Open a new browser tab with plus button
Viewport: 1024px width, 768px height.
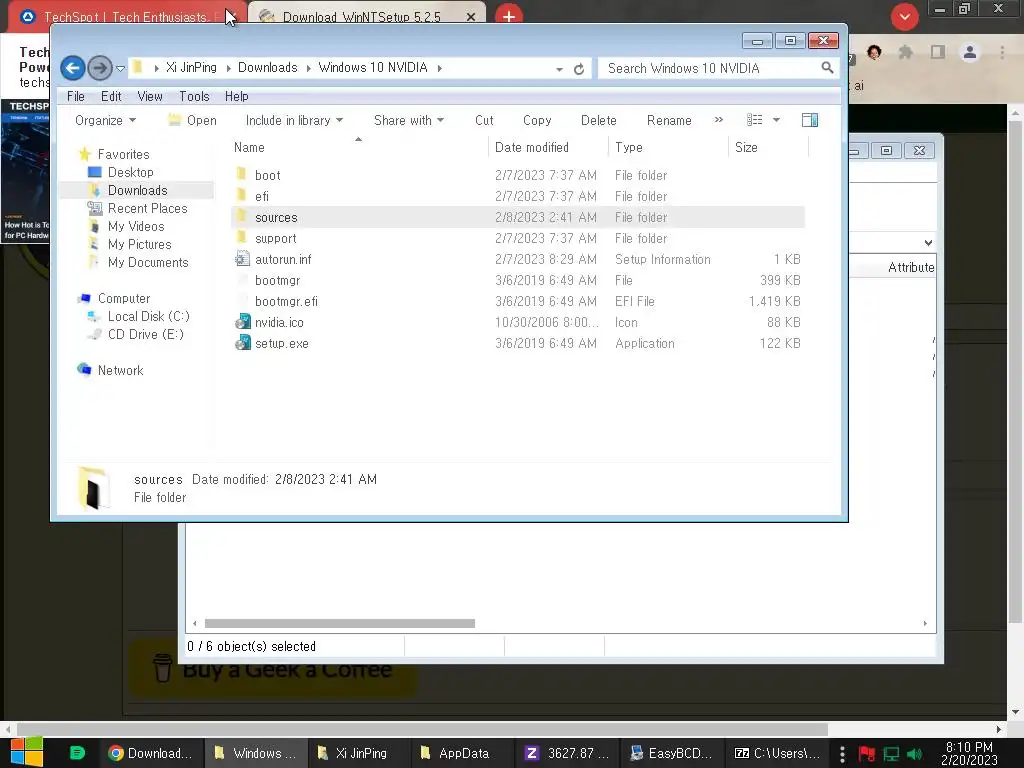click(x=509, y=16)
